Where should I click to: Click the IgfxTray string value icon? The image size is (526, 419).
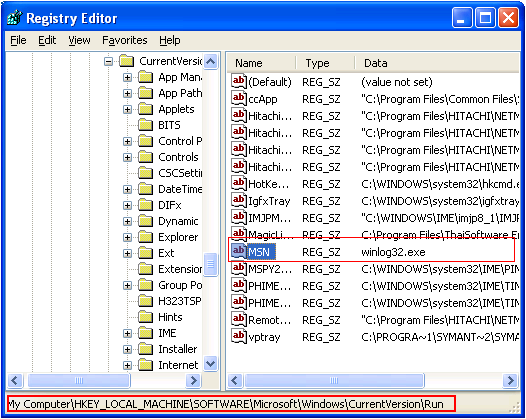pos(239,200)
